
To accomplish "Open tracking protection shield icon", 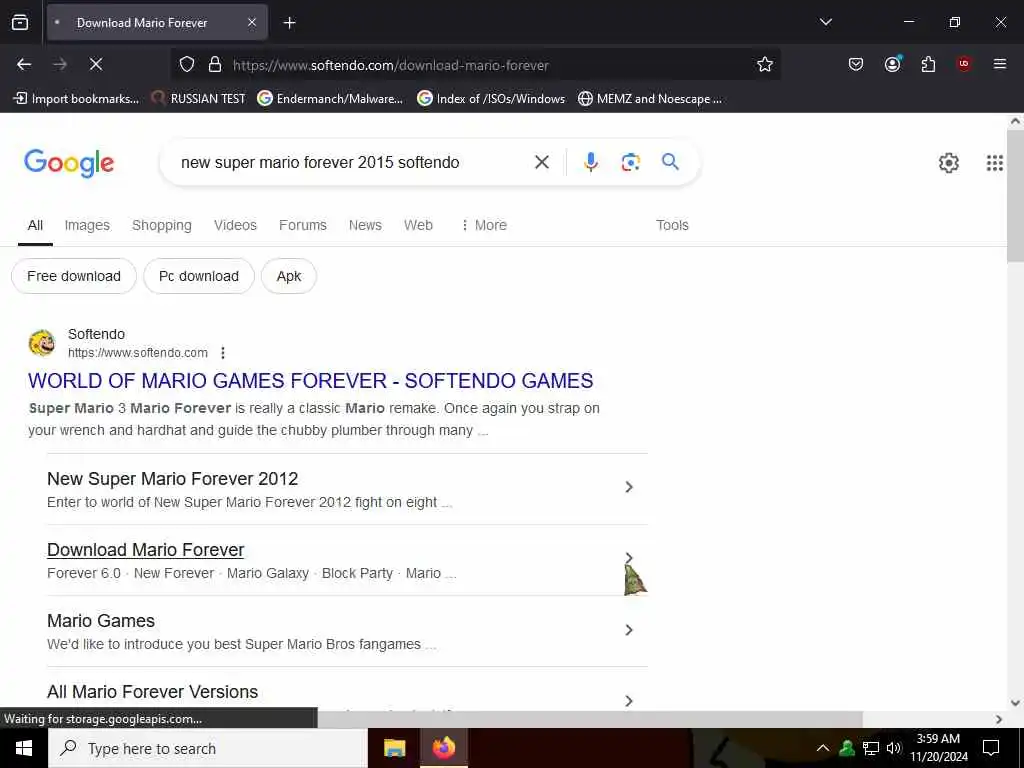I will [x=187, y=65].
